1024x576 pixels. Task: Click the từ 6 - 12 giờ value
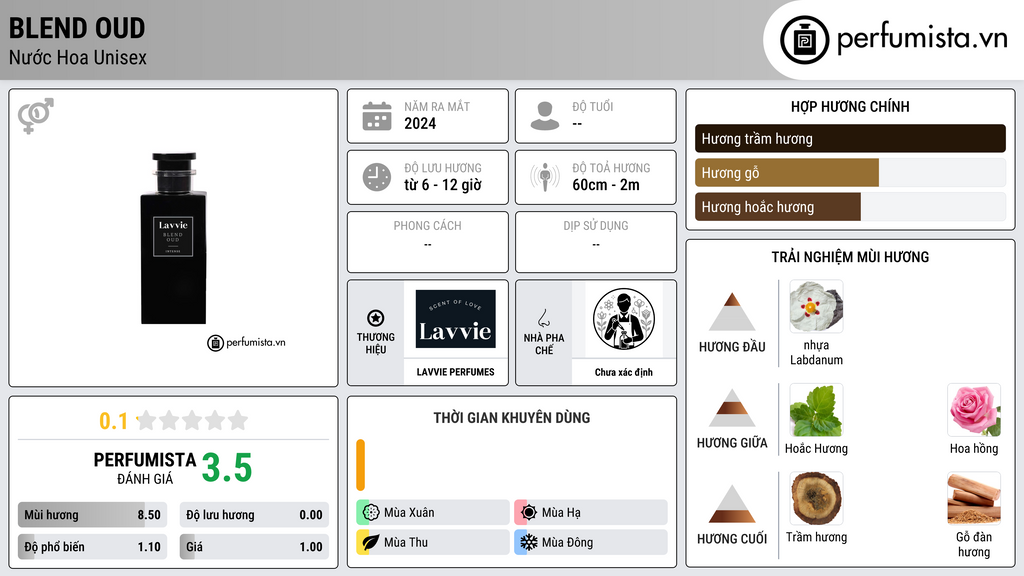click(x=443, y=185)
